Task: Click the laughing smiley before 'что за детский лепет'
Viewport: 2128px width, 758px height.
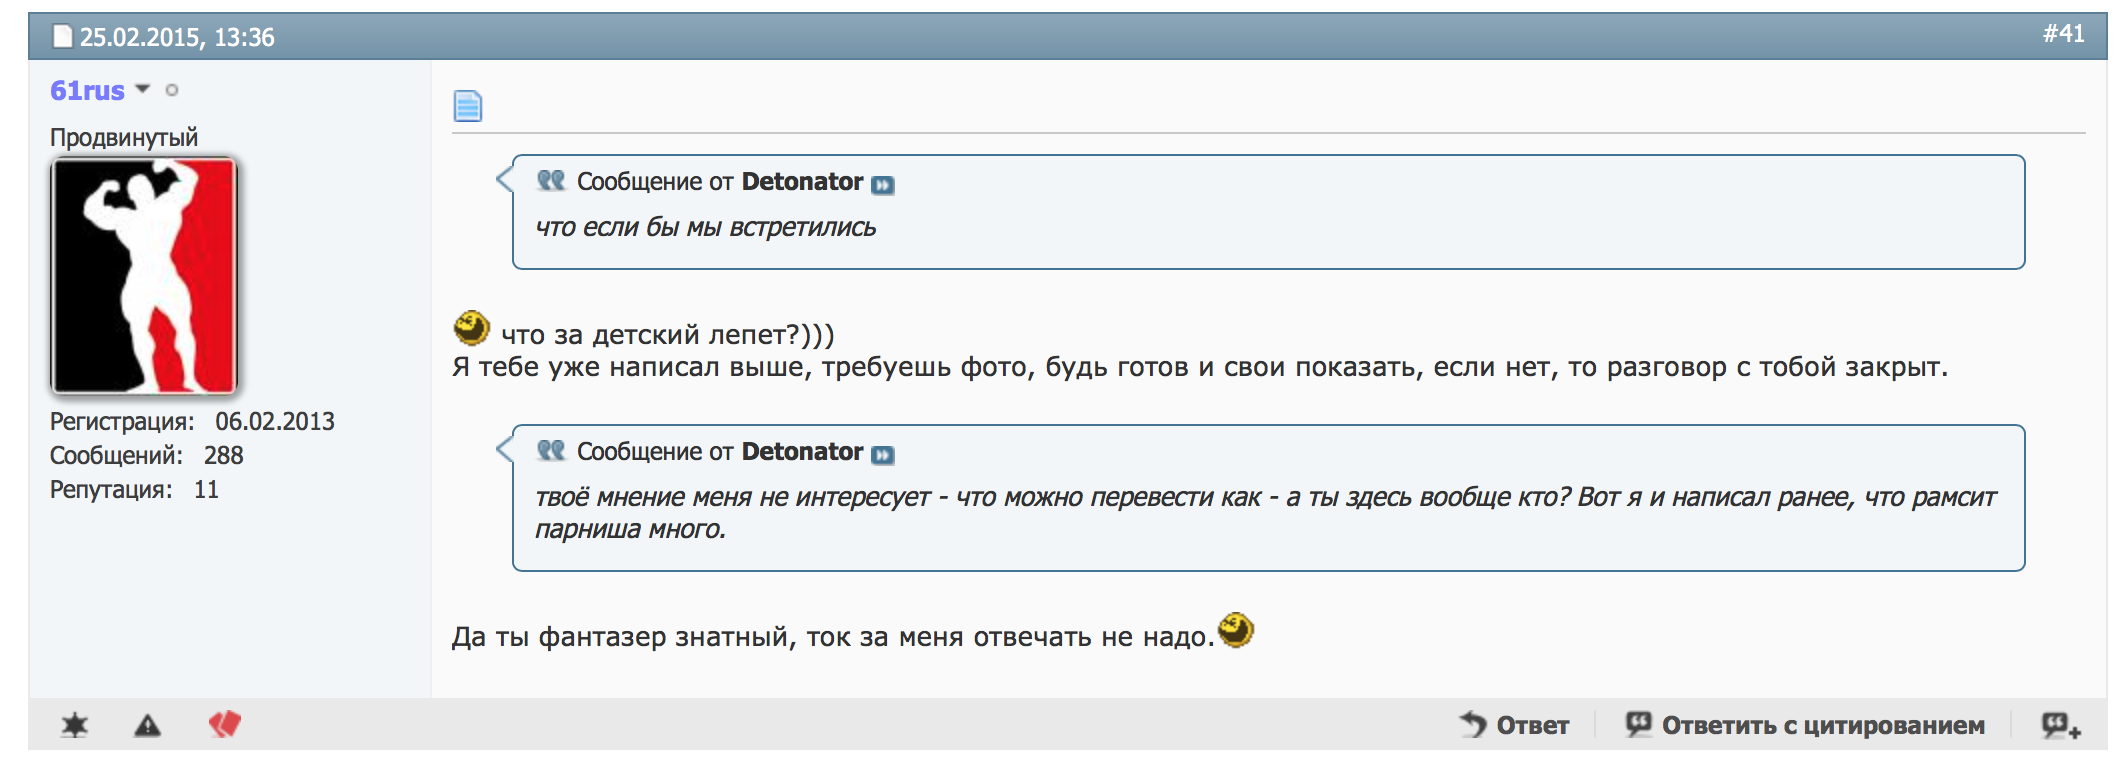Action: point(471,327)
